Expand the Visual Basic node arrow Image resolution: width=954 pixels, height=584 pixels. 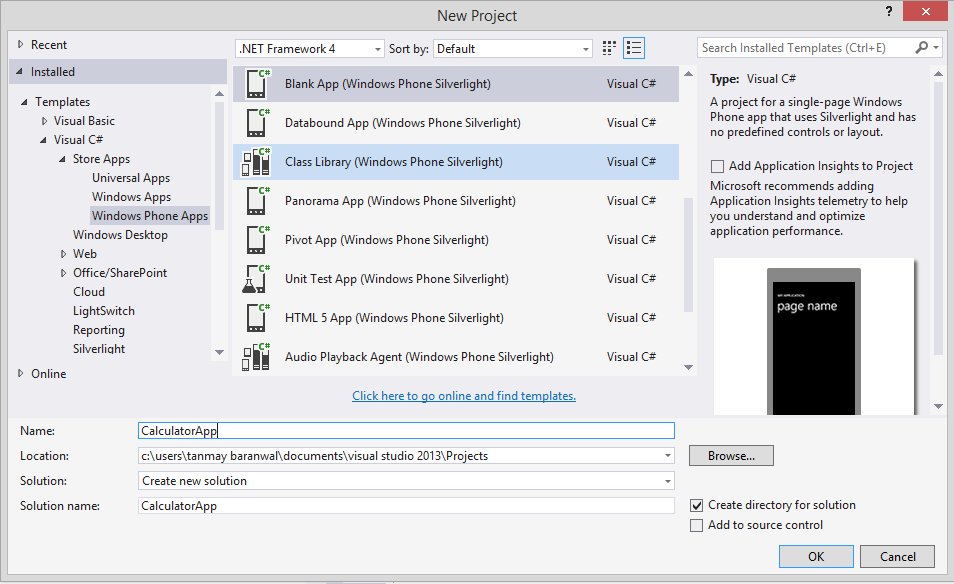click(x=44, y=121)
